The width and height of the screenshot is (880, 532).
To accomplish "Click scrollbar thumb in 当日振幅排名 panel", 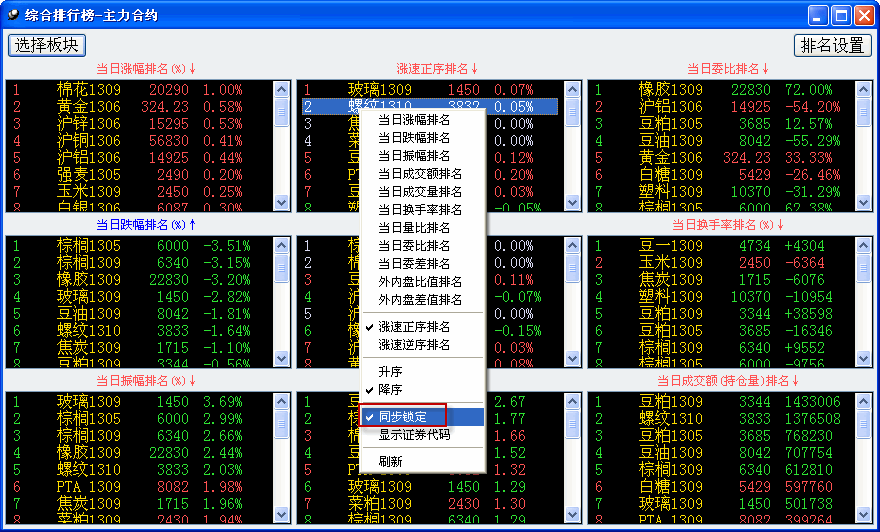I will coord(281,424).
